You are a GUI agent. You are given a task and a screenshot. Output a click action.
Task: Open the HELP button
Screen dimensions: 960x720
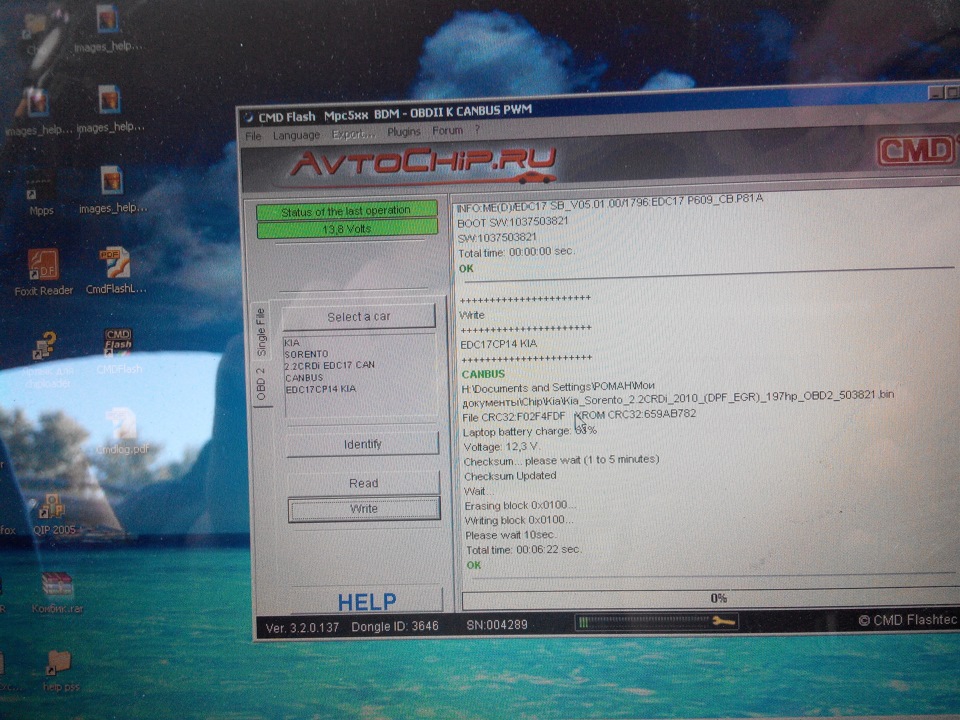coord(367,602)
